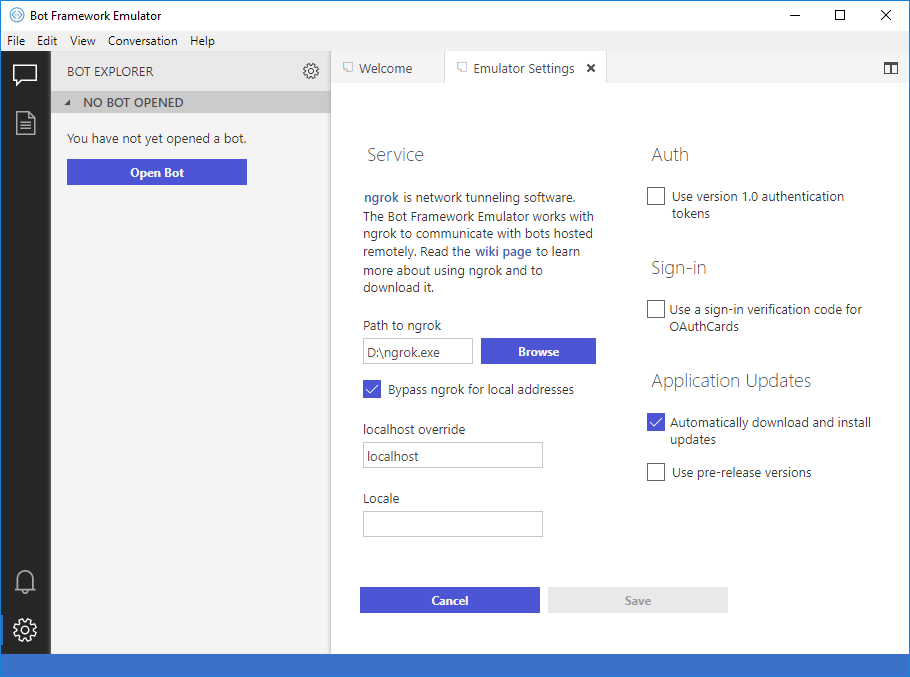Image resolution: width=910 pixels, height=677 pixels.
Task: Follow the ngrok hyperlink
Action: (381, 198)
